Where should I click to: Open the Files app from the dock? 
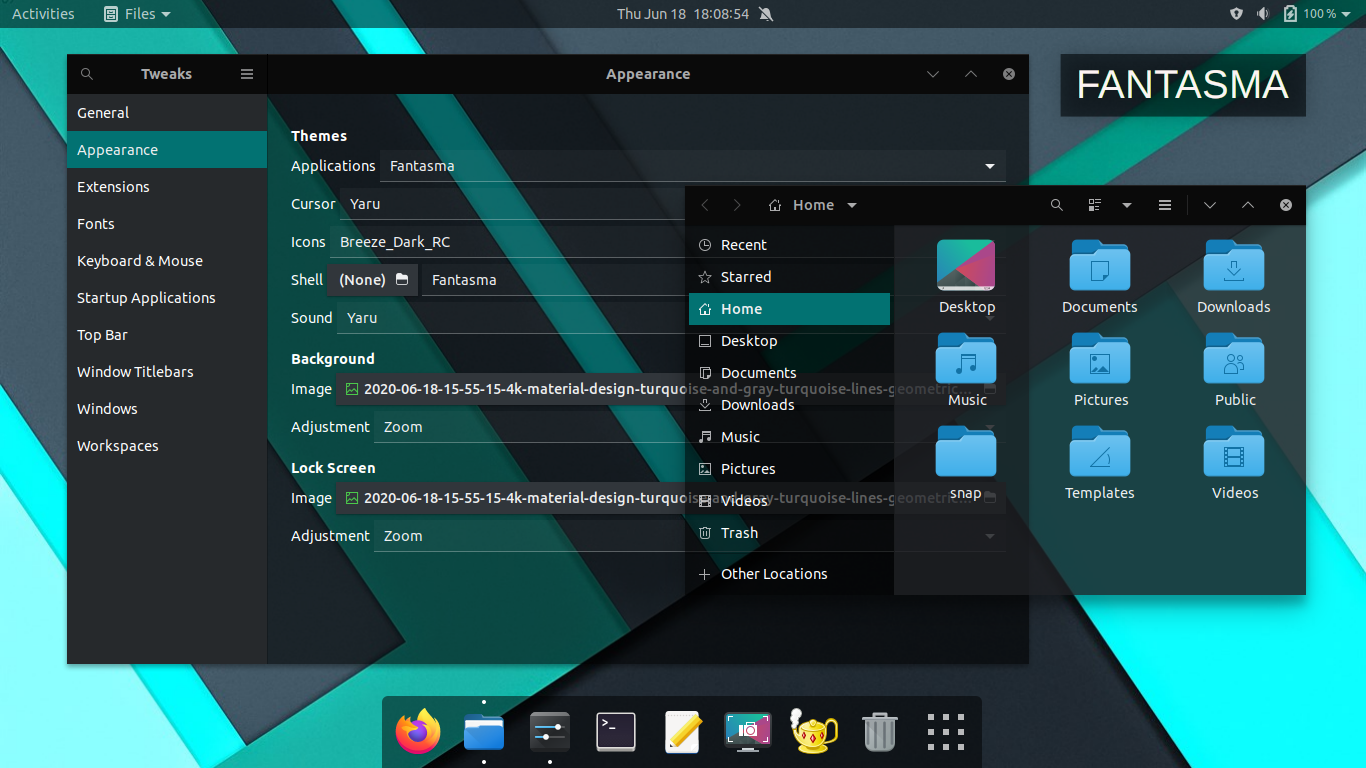click(x=484, y=732)
